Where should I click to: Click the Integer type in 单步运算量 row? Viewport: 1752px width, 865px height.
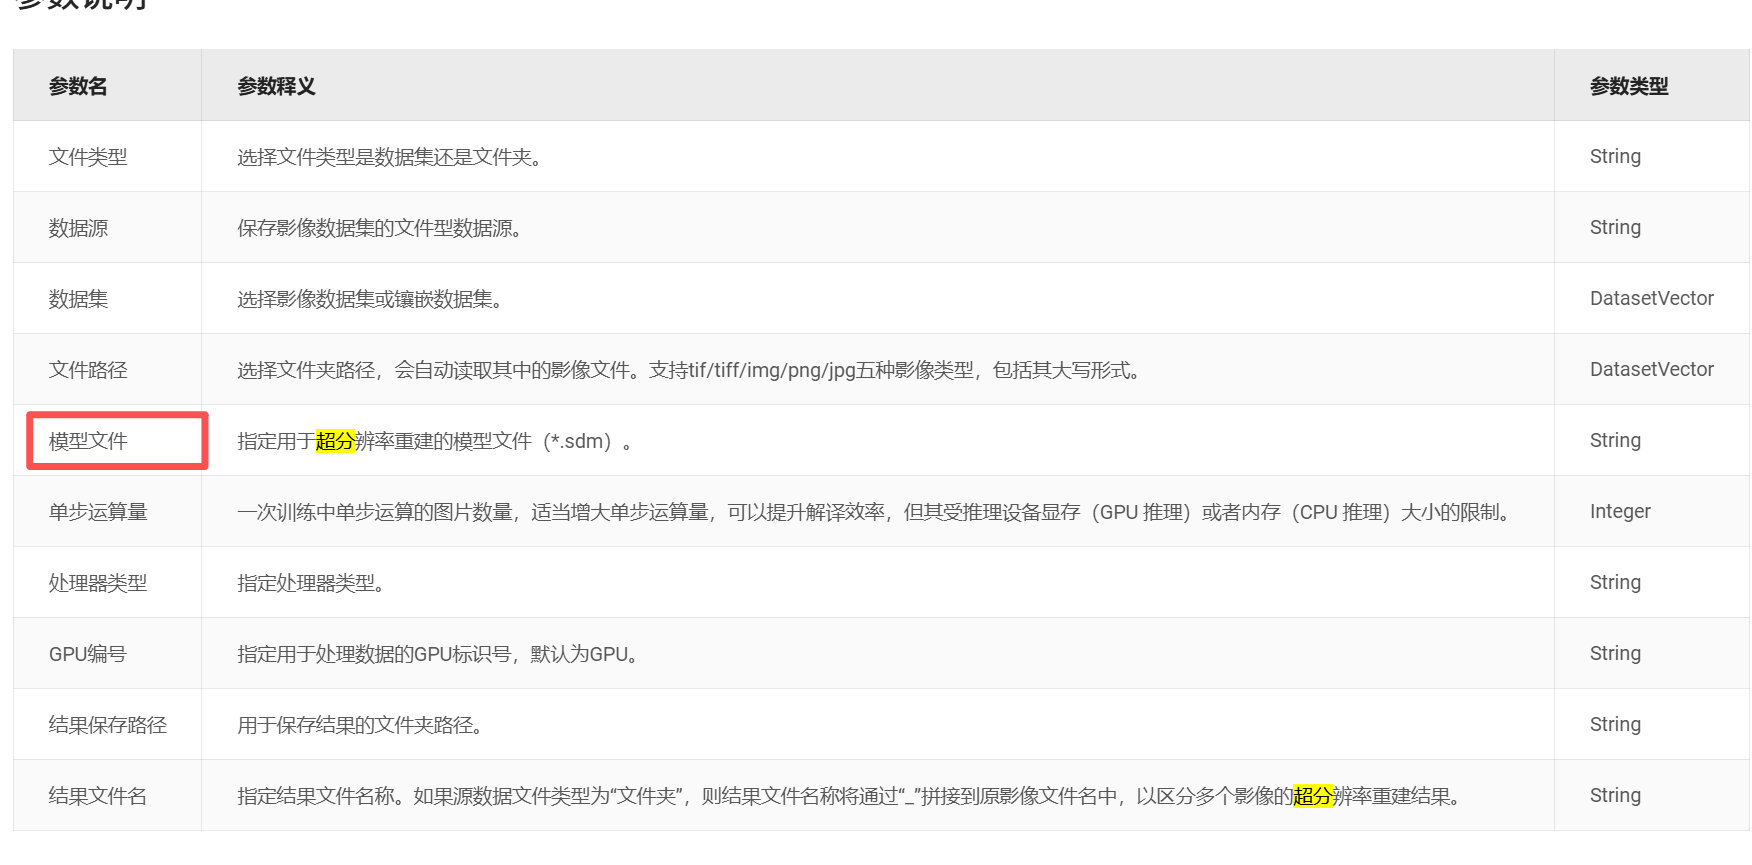tap(1620, 512)
